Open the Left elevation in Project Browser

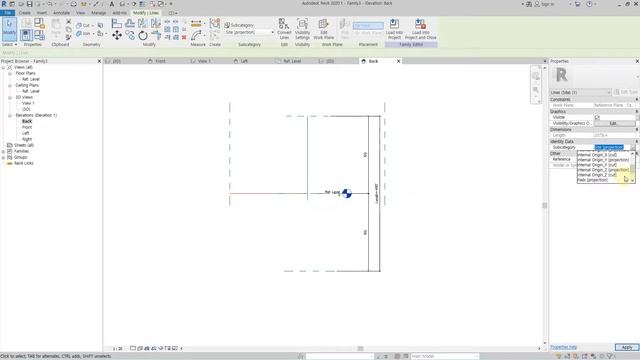pos(26,133)
